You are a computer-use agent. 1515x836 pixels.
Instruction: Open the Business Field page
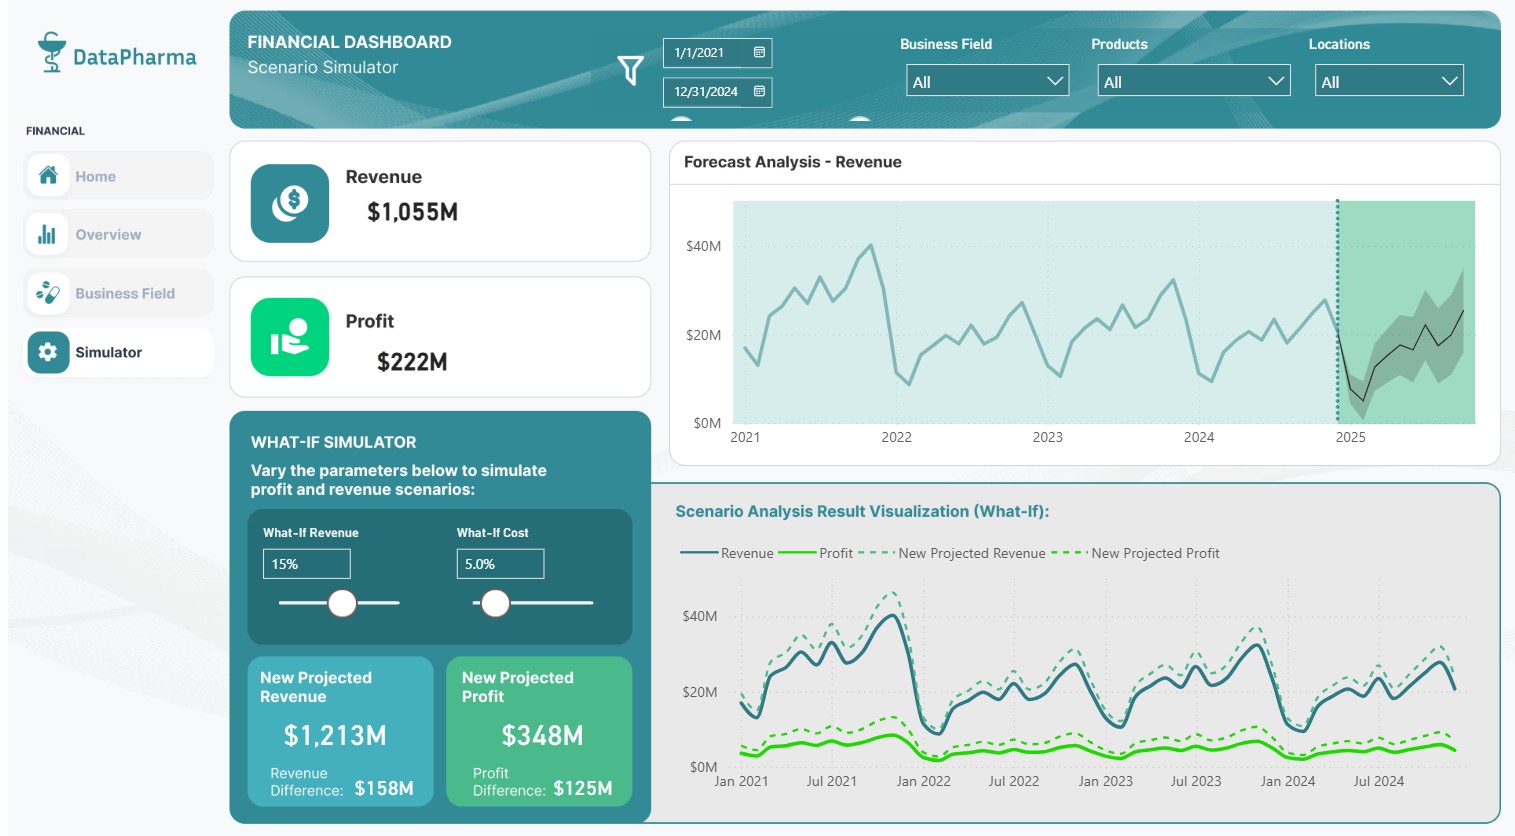(x=125, y=294)
